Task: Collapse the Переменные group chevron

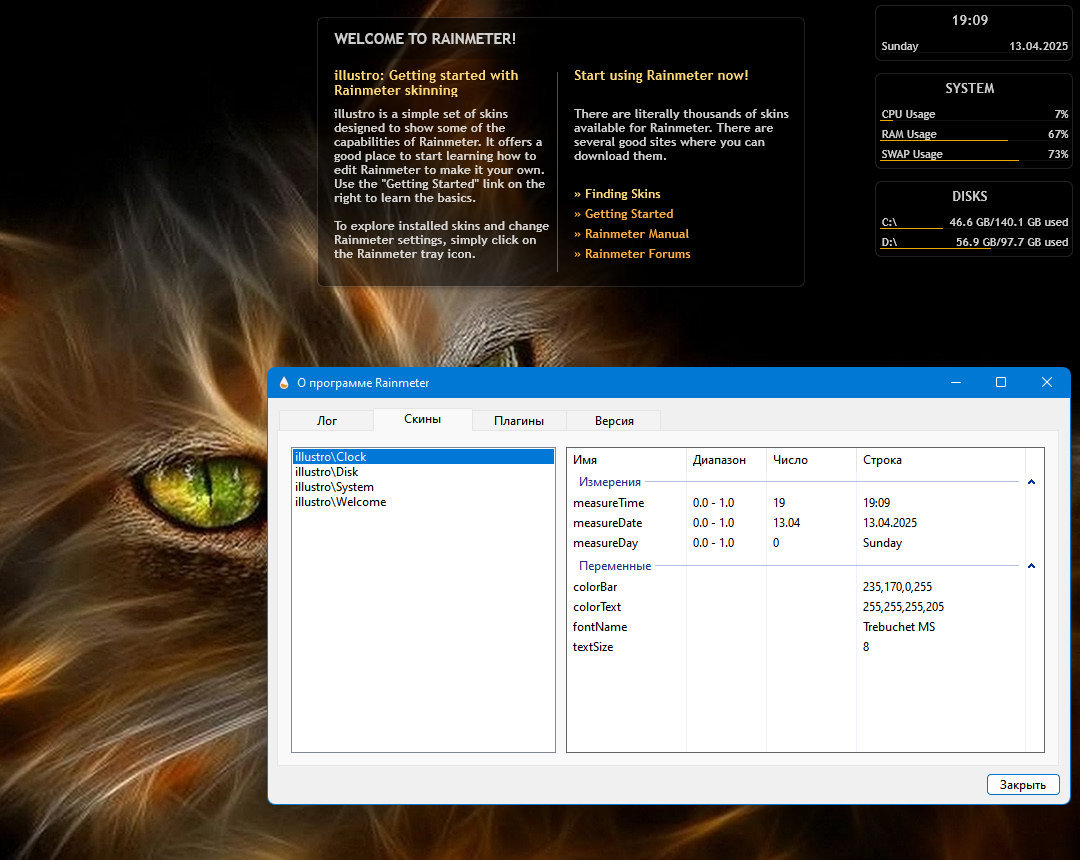Action: [x=1031, y=566]
